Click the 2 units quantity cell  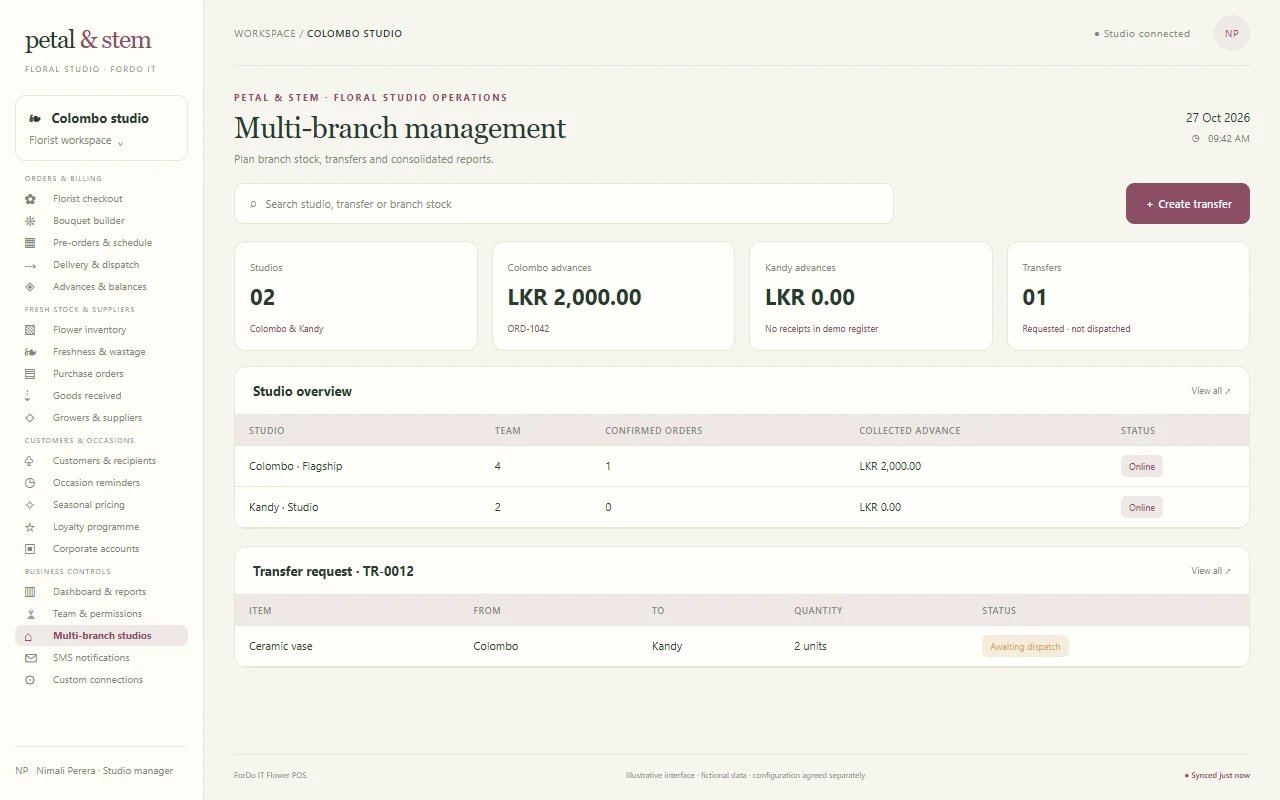tap(810, 647)
